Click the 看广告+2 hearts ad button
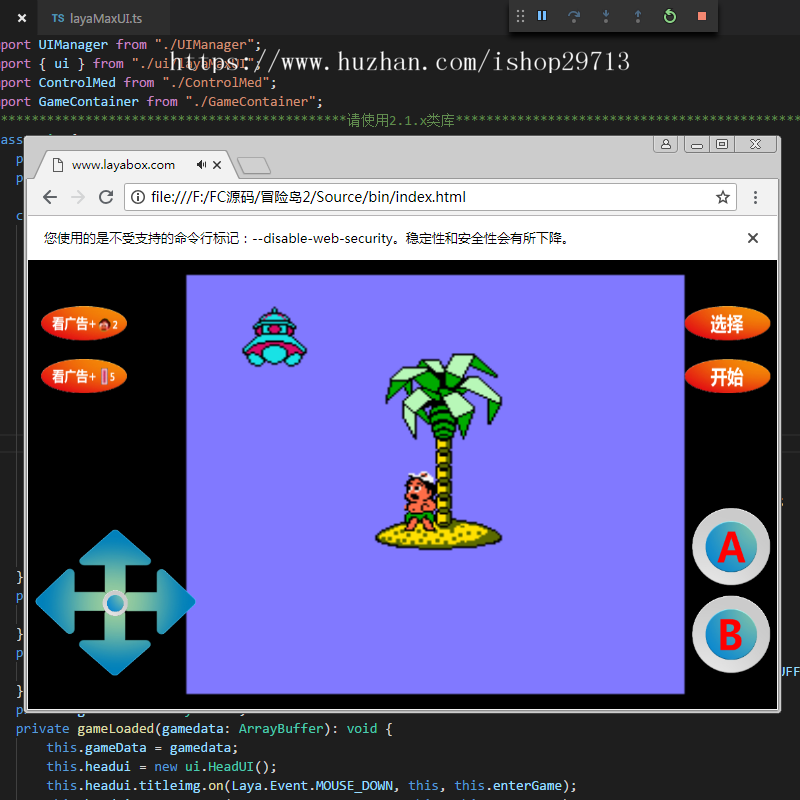 [x=84, y=324]
